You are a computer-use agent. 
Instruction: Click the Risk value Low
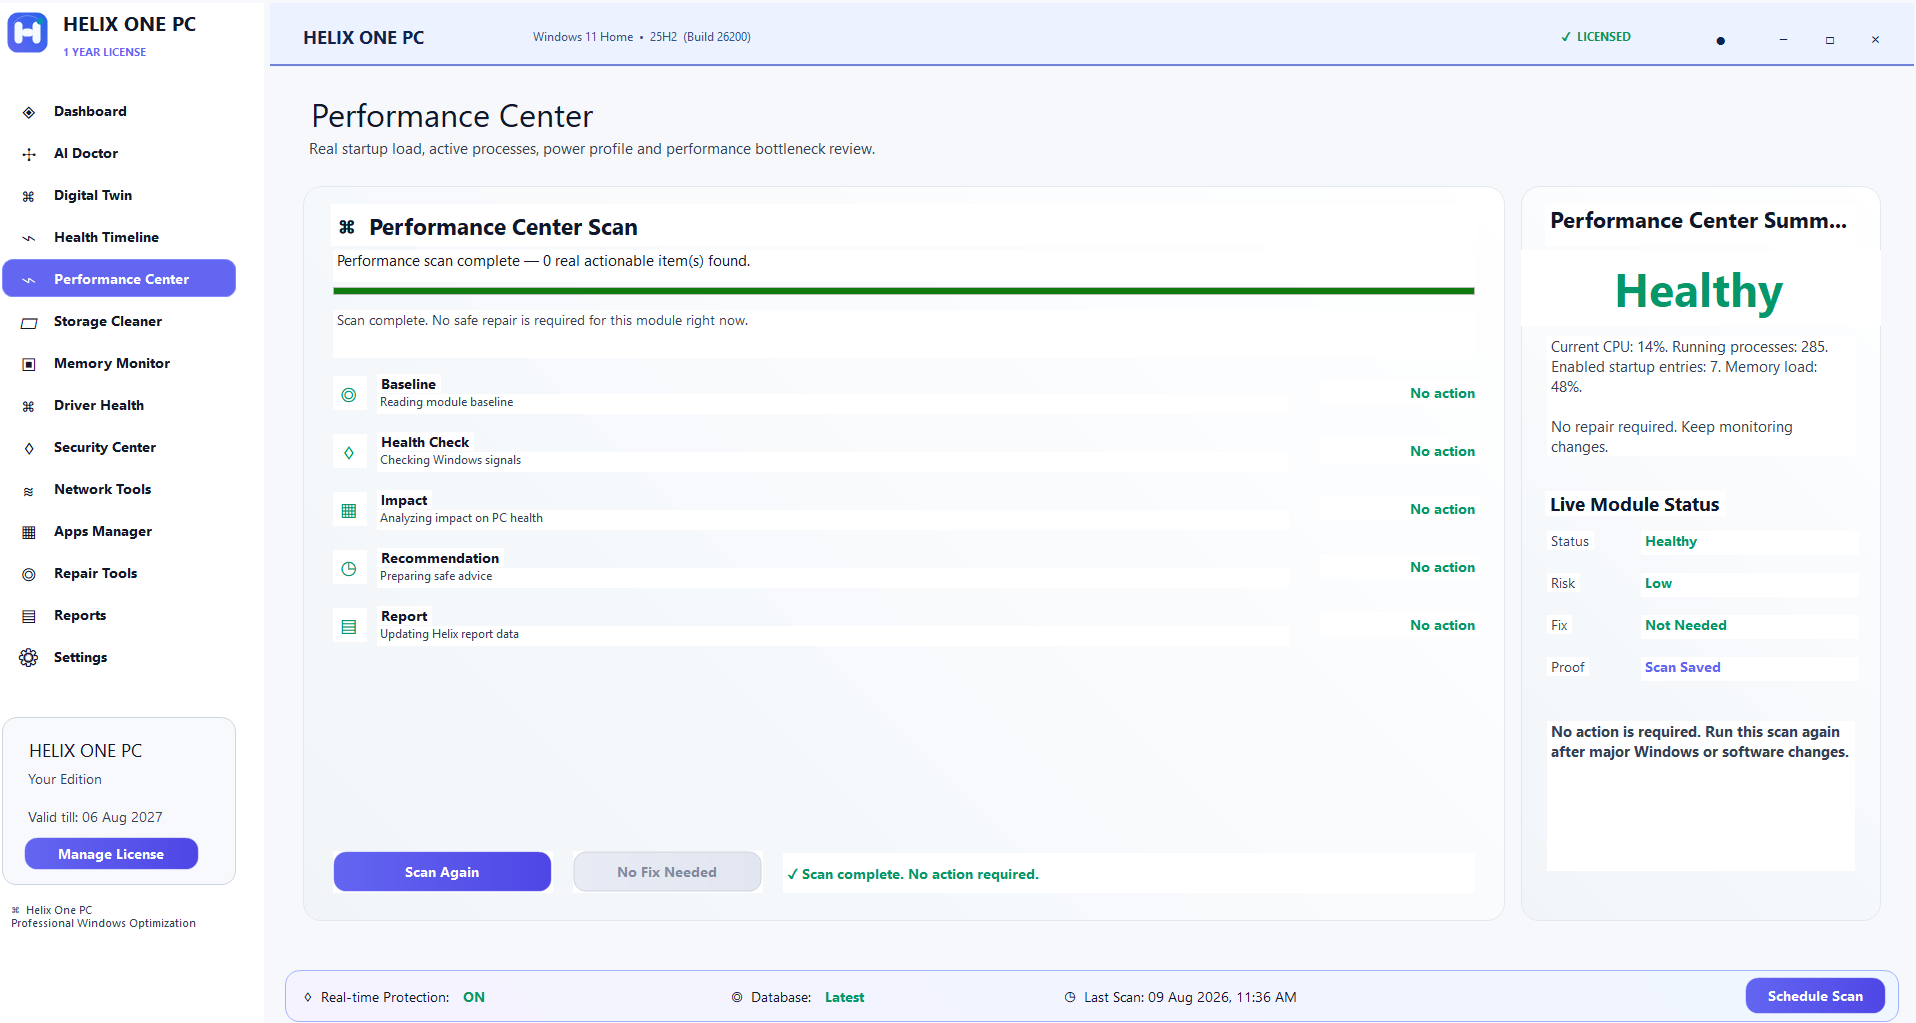(1658, 583)
